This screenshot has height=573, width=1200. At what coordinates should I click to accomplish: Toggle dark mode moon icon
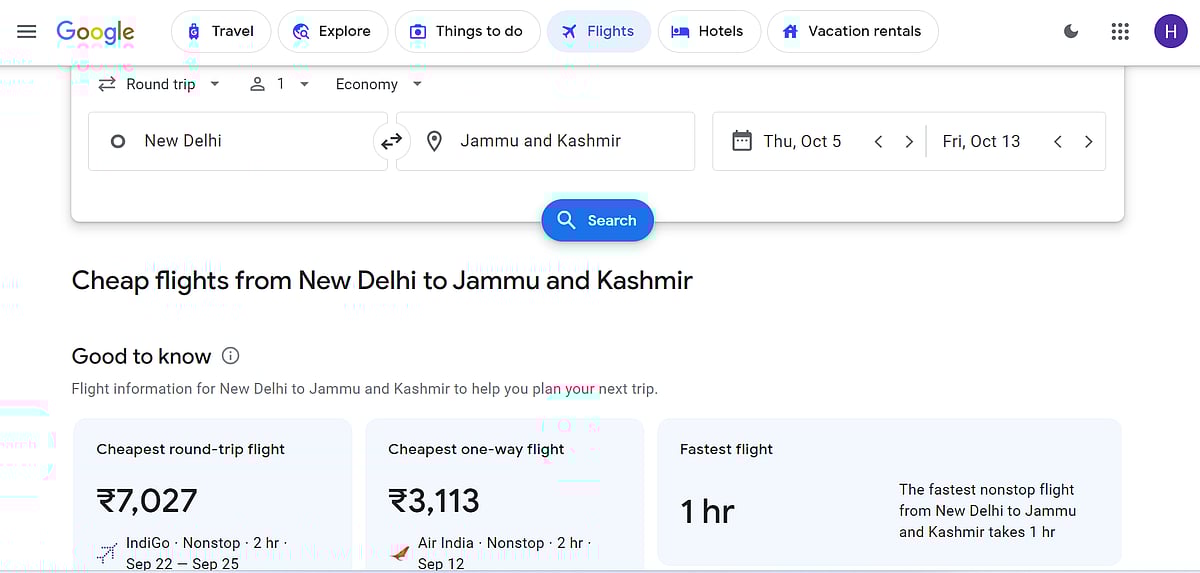click(1071, 31)
